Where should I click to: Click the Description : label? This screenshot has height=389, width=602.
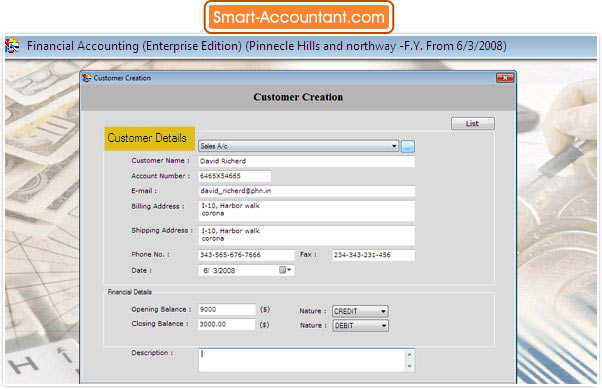click(152, 353)
